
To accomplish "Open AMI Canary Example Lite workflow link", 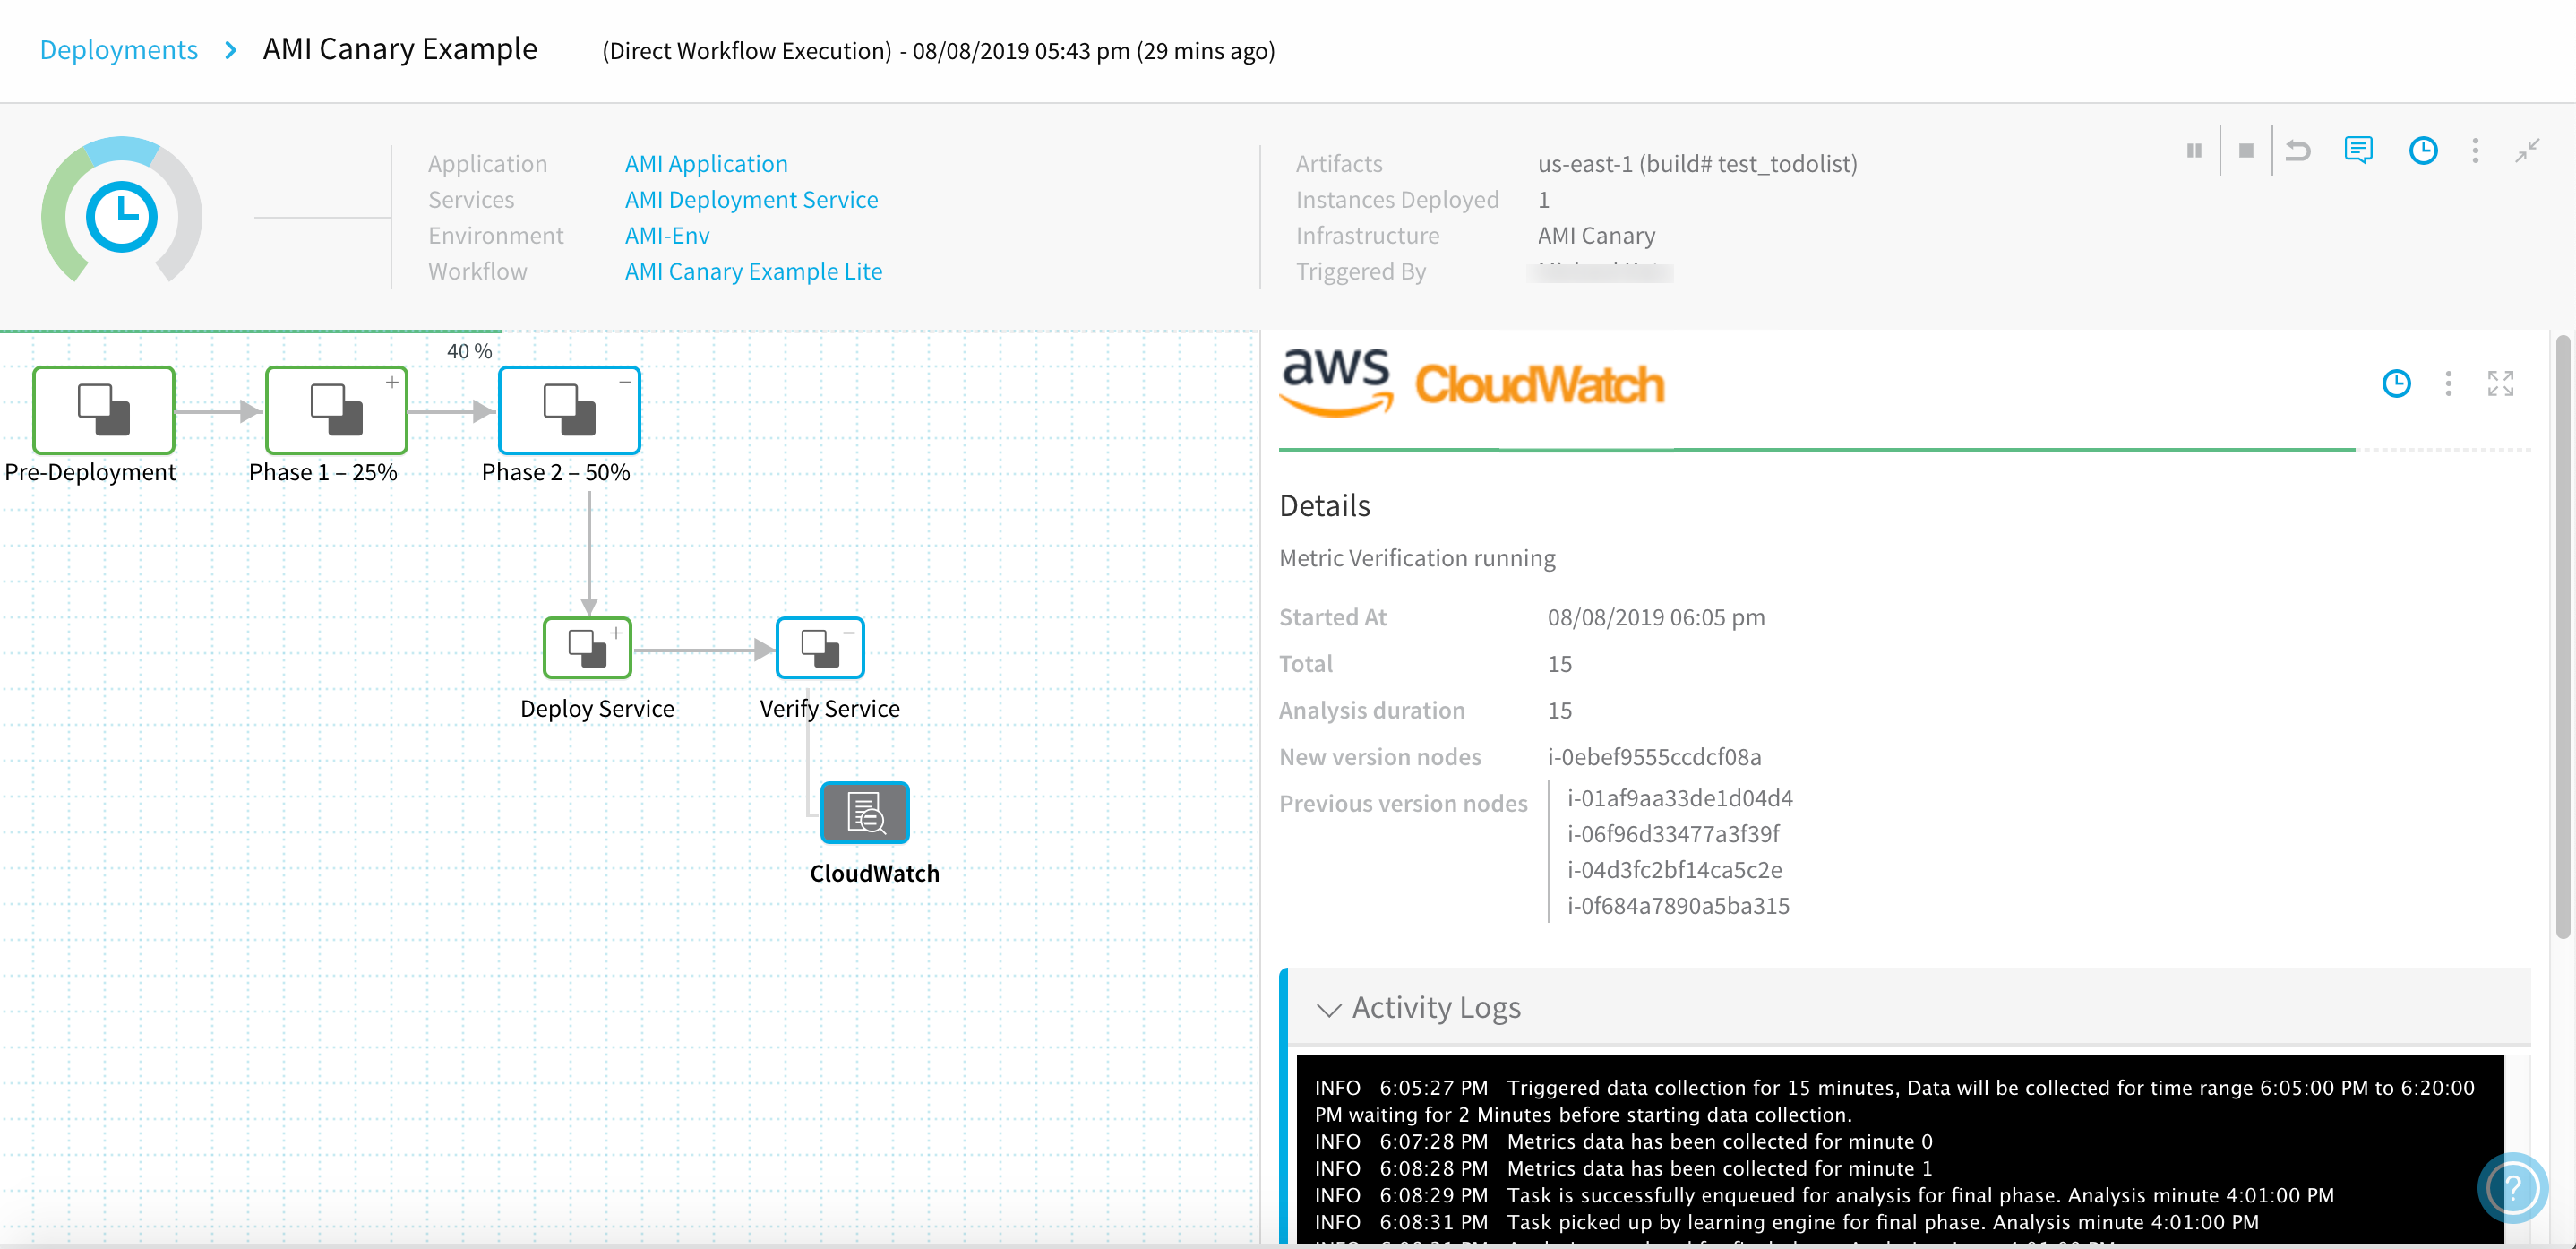I will click(x=753, y=272).
